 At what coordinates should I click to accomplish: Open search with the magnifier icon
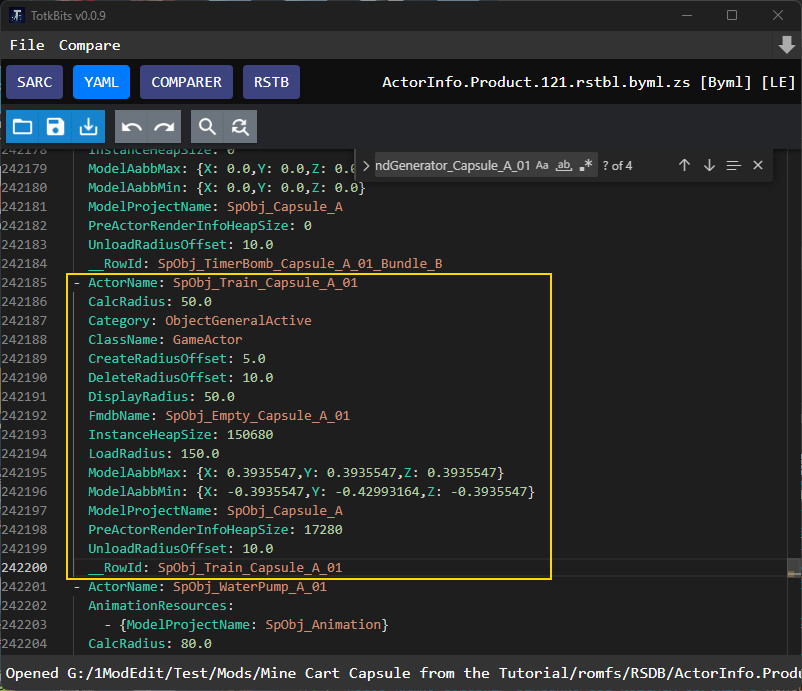[x=207, y=127]
